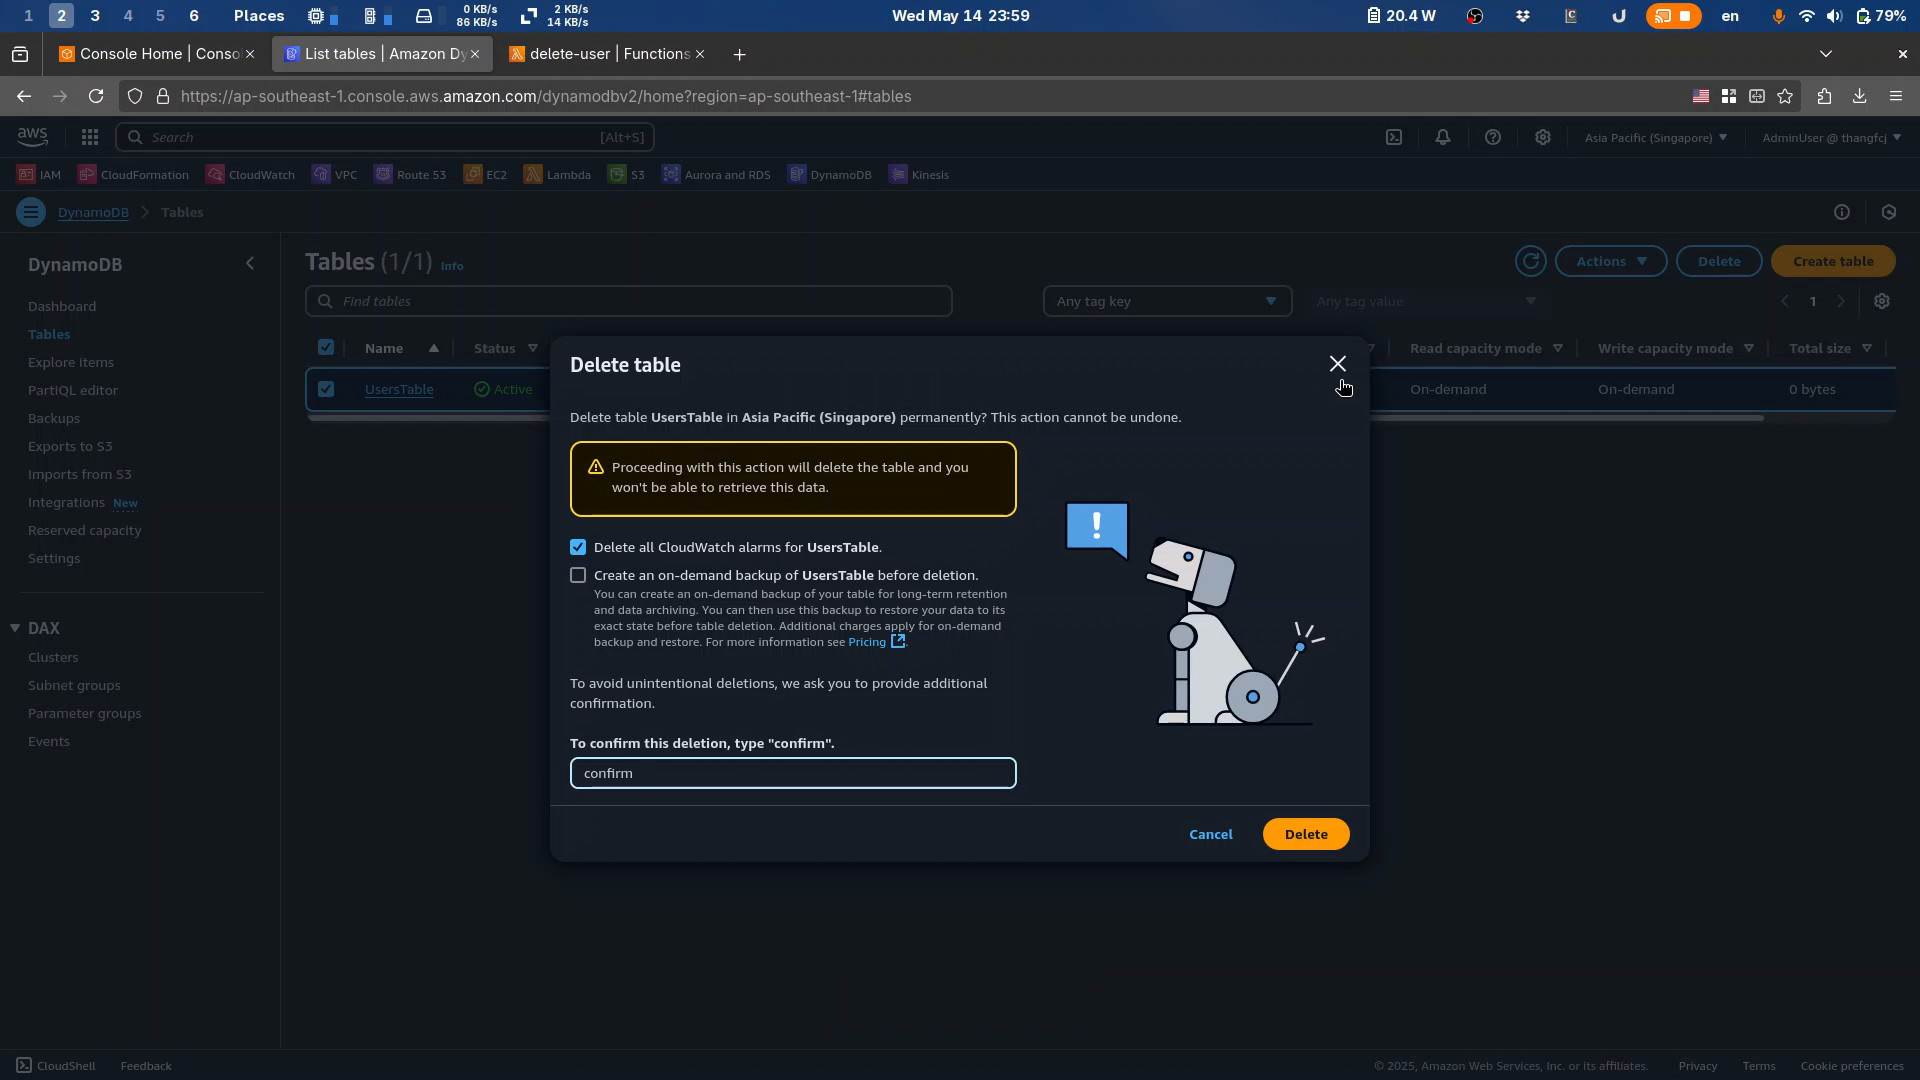This screenshot has width=1920, height=1080.
Task: Toggle the UsersTable row checkbox
Action: (326, 389)
